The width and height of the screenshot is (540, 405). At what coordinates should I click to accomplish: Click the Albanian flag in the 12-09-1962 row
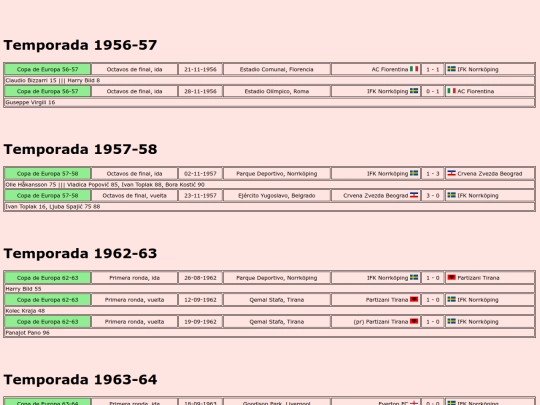pyautogui.click(x=414, y=300)
